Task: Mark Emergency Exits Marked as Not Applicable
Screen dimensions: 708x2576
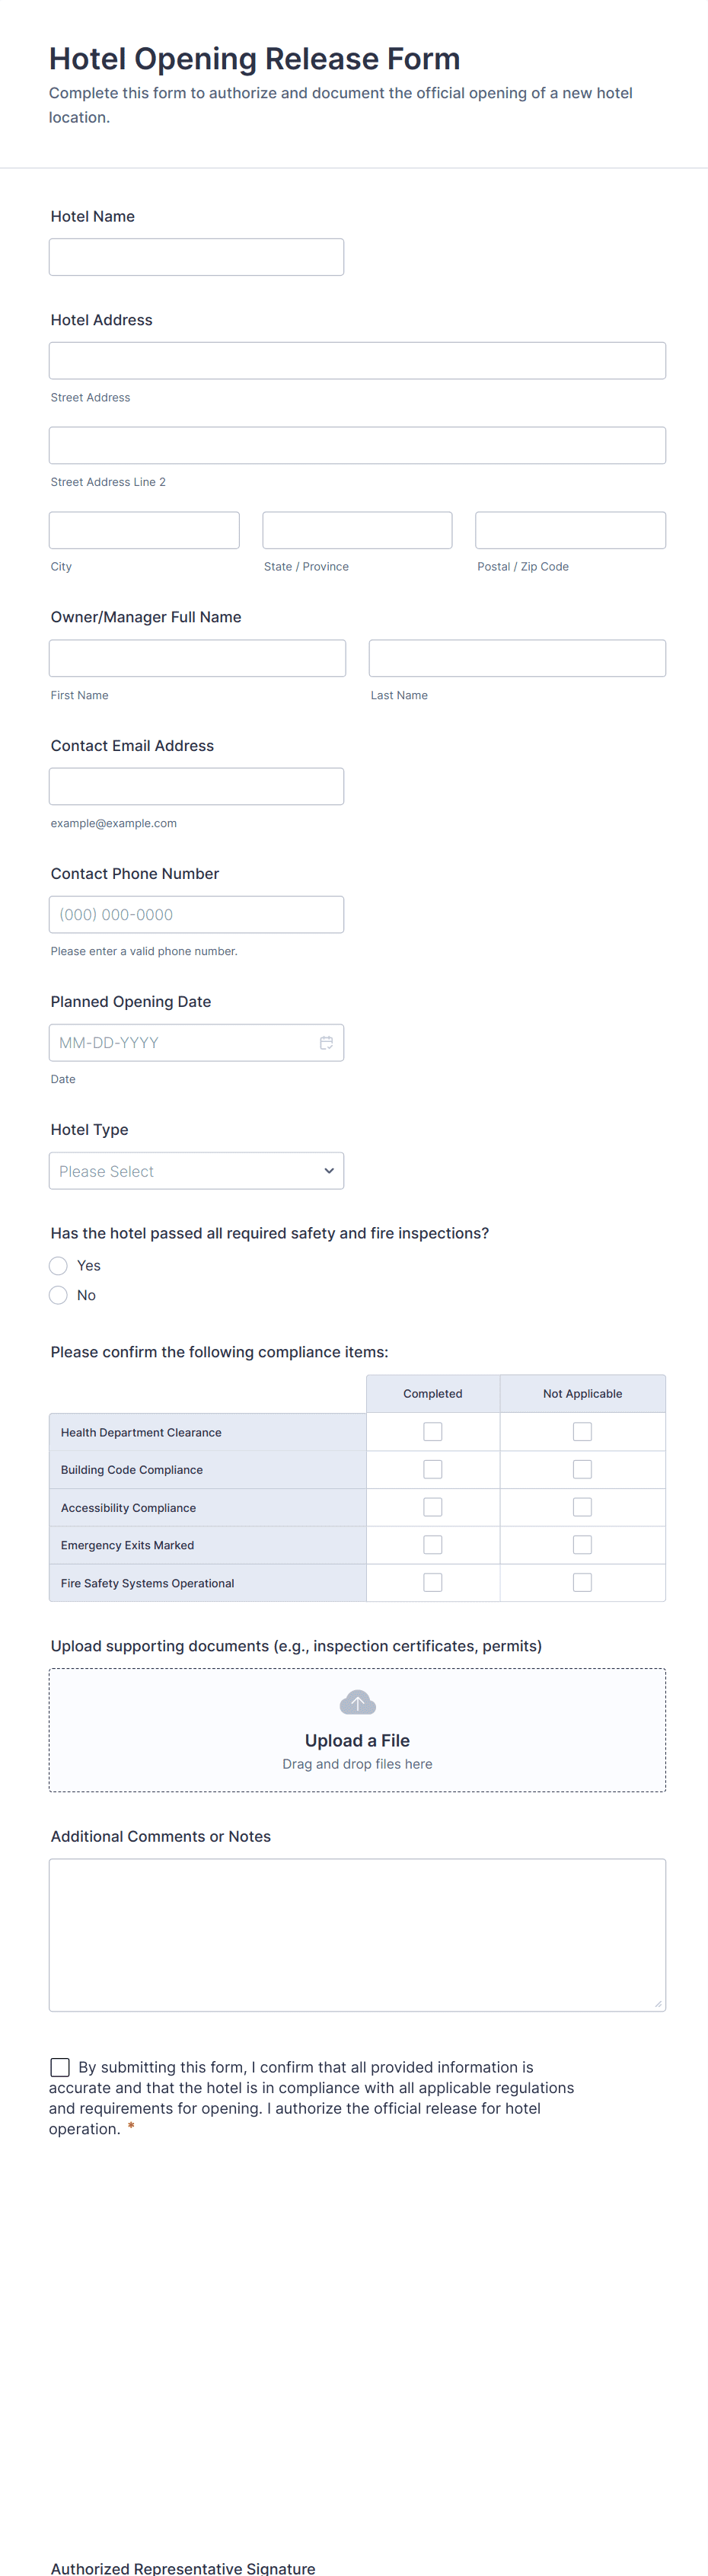Action: 582,1545
